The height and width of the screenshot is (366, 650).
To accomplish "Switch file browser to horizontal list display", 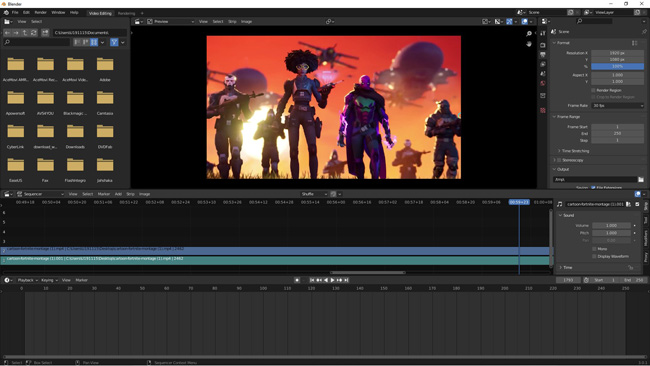I will [x=85, y=42].
